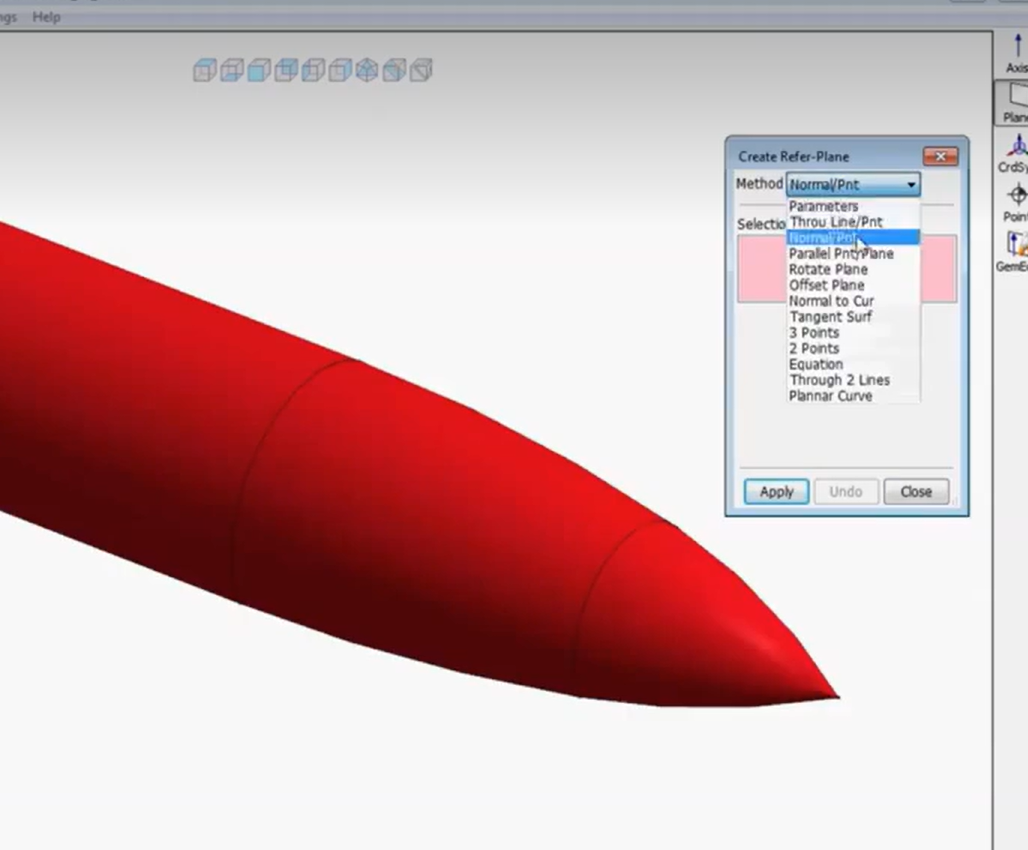This screenshot has width=1028, height=850.
Task: Close Create Refer-Plane dialog with X
Action: [x=940, y=156]
